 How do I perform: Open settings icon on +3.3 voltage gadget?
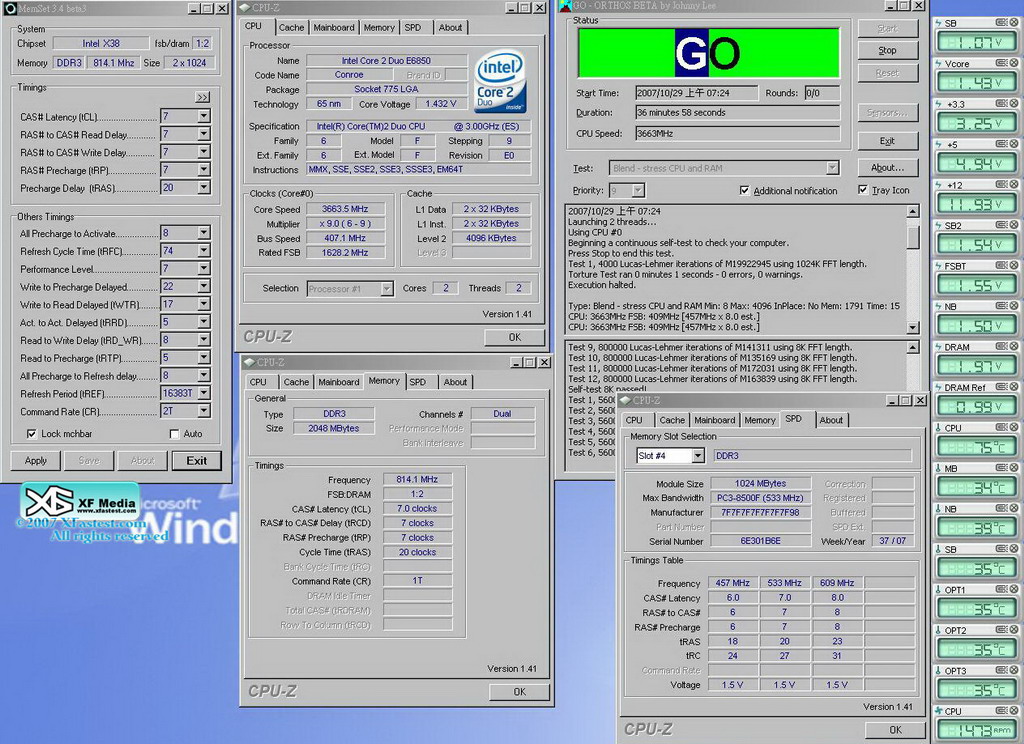[x=1001, y=104]
